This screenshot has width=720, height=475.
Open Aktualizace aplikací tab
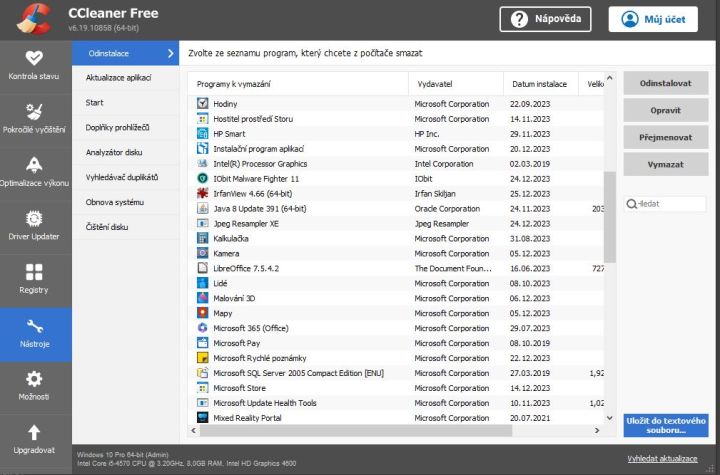125,78
